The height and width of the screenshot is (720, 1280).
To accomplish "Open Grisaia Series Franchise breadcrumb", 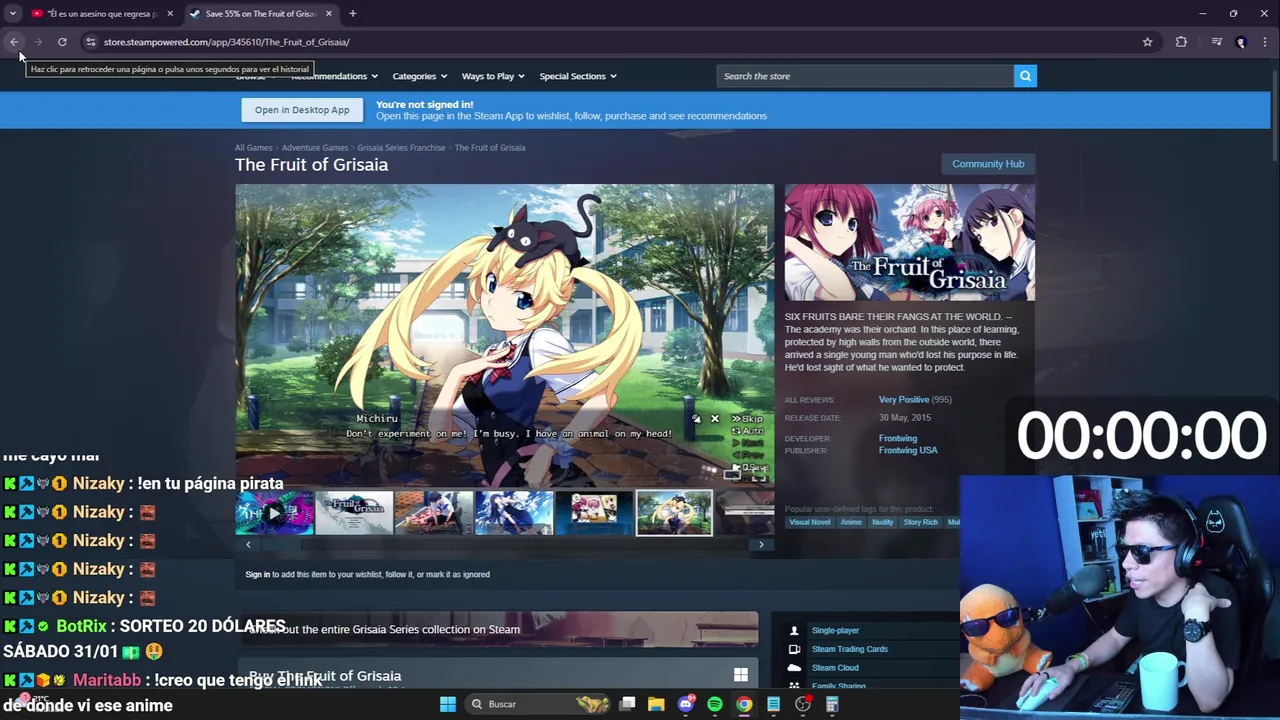I will point(401,147).
